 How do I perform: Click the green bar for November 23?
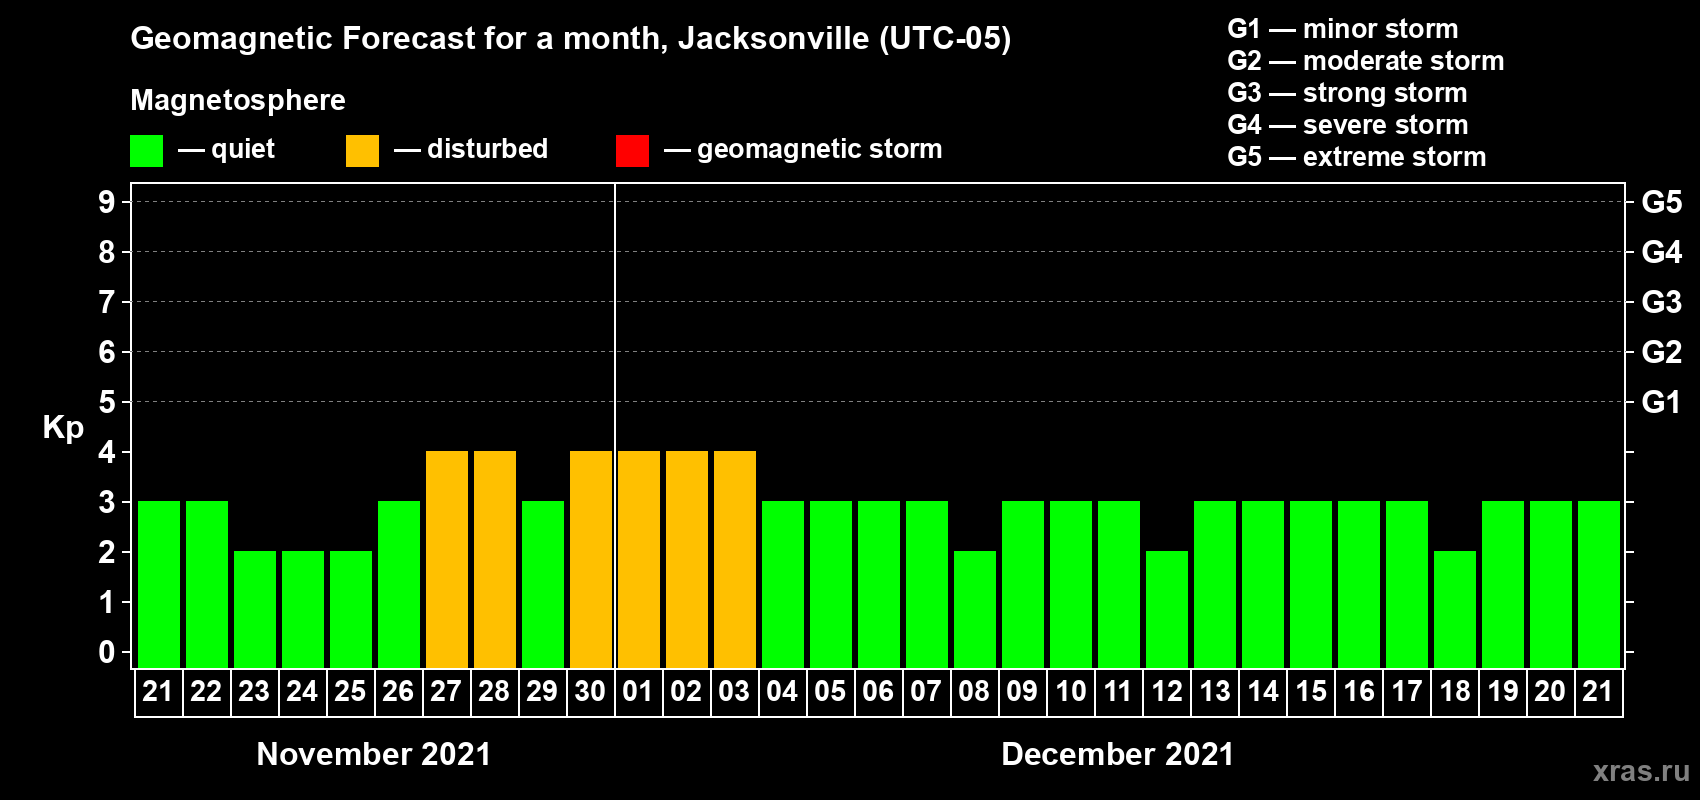point(255,609)
